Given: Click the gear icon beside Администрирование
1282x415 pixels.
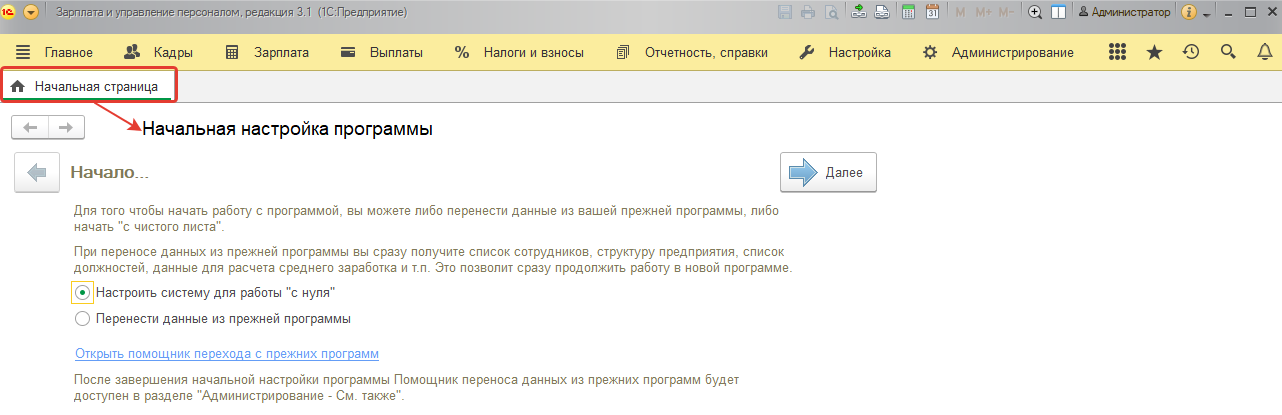Looking at the screenshot, I should (931, 52).
